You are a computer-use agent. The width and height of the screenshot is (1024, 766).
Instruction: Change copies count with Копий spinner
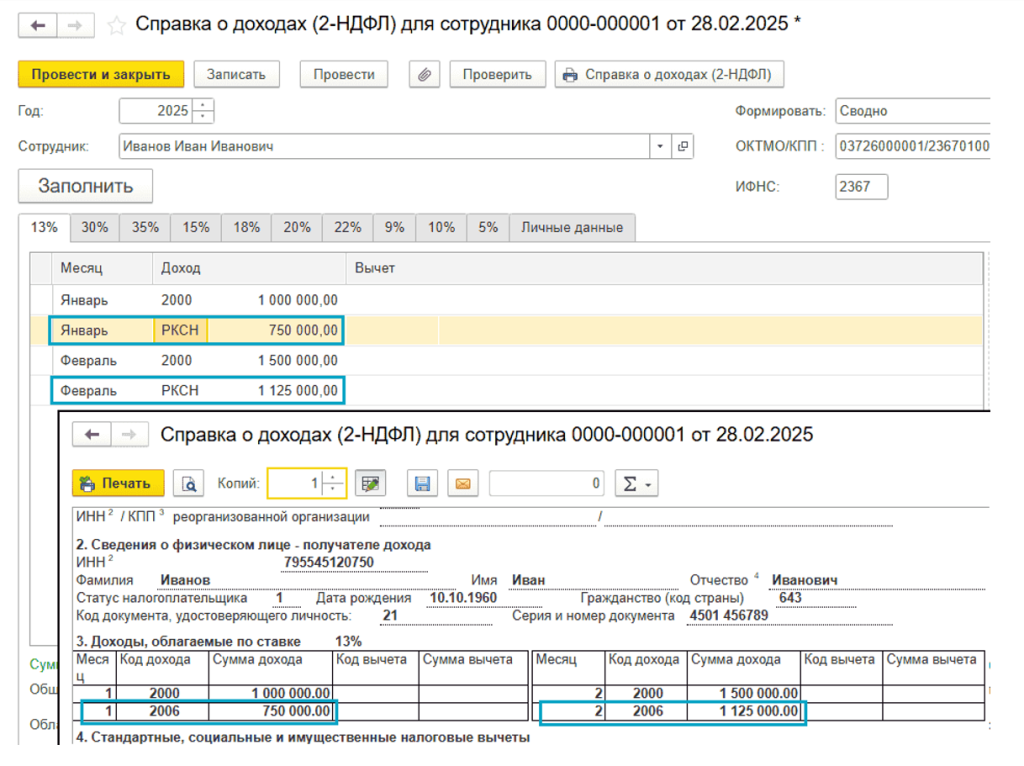point(334,484)
